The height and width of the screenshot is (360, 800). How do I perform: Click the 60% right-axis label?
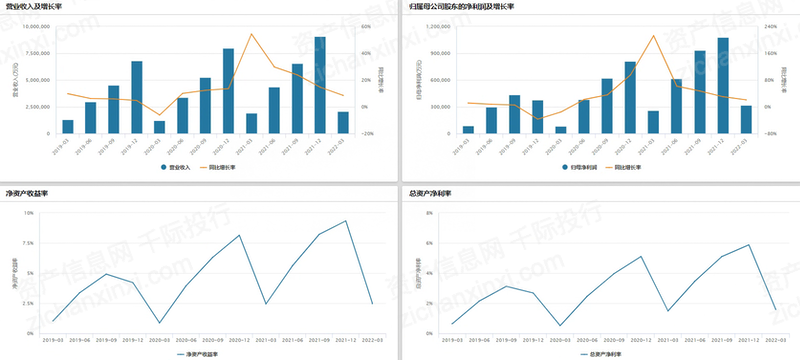[x=365, y=27]
